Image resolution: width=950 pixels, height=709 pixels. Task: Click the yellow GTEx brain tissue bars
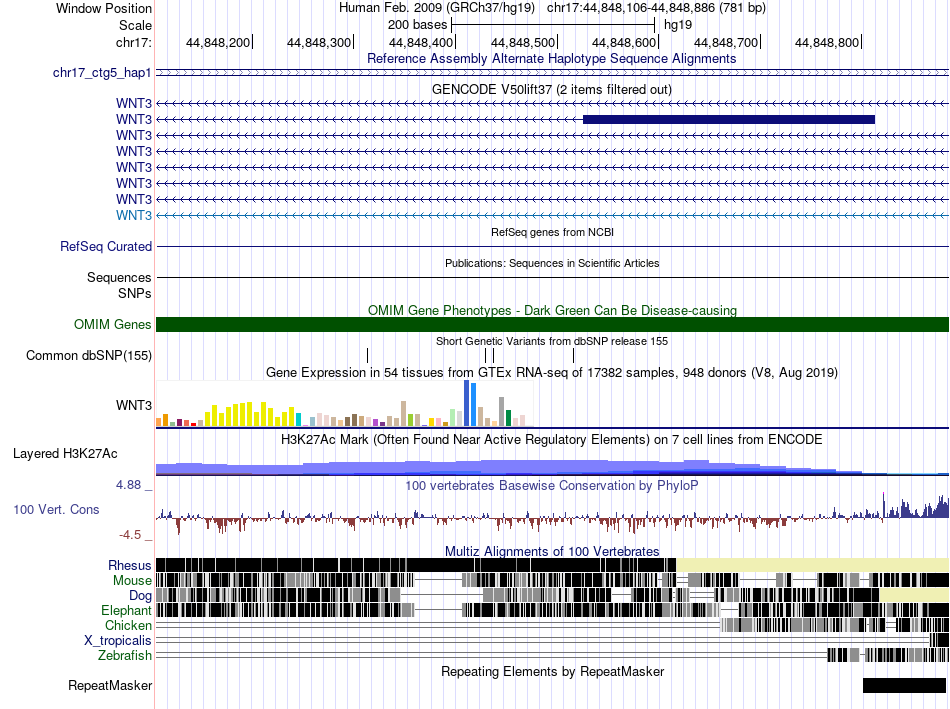pos(253,414)
